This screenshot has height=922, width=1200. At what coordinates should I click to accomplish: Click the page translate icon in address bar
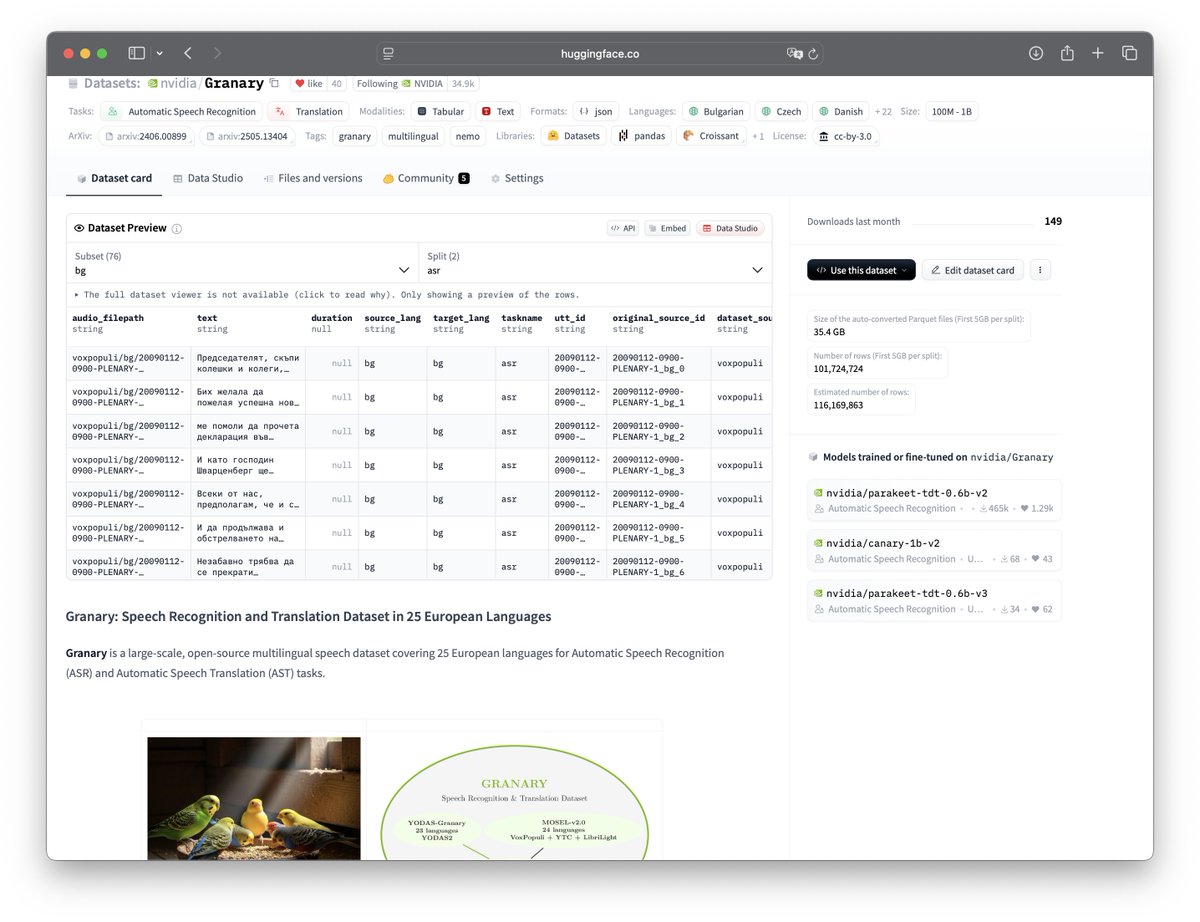tap(794, 54)
